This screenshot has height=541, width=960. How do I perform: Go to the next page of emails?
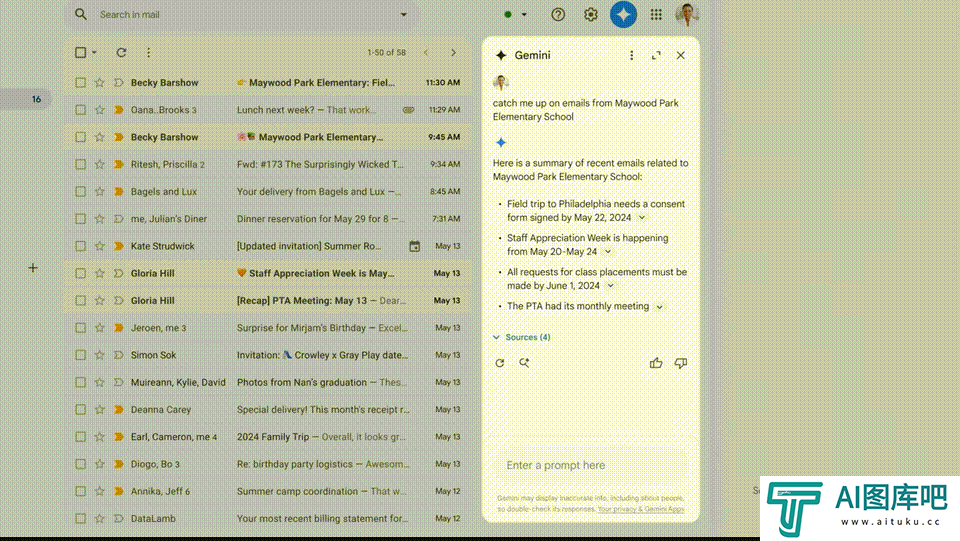coord(453,53)
